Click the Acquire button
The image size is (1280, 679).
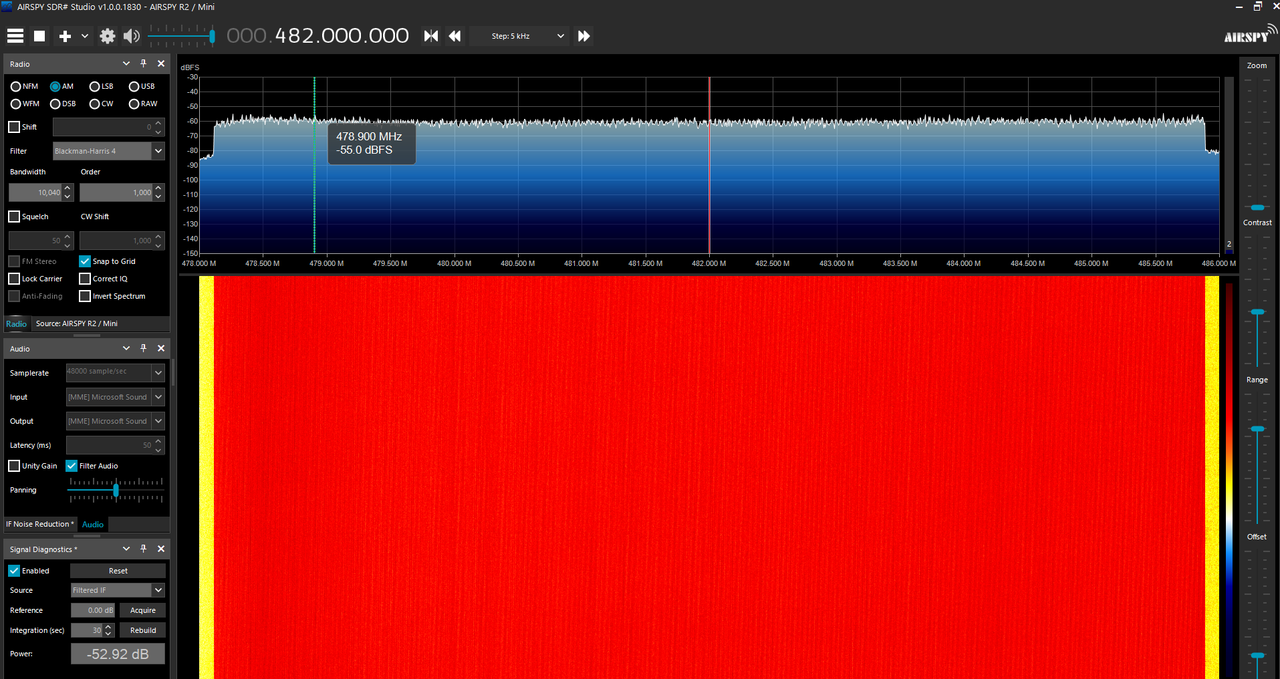point(143,610)
